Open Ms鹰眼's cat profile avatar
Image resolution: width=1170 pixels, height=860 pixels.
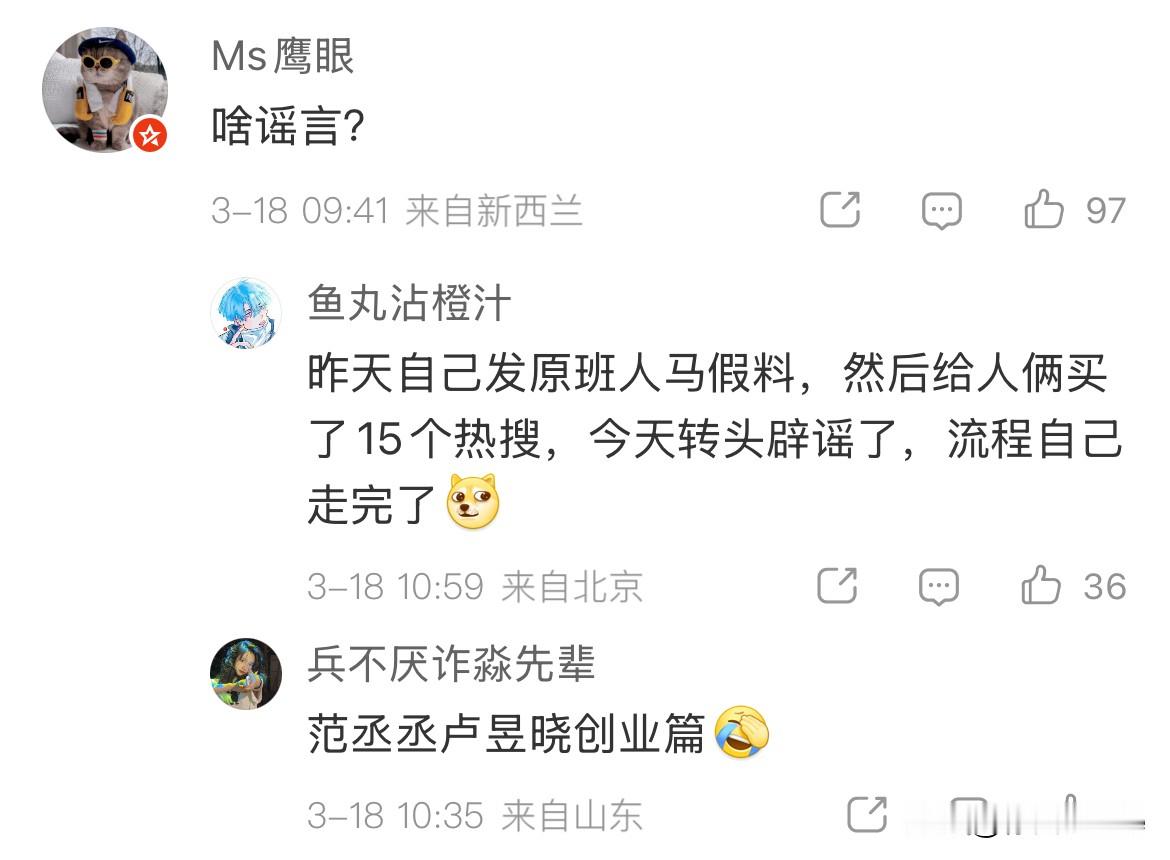[105, 90]
